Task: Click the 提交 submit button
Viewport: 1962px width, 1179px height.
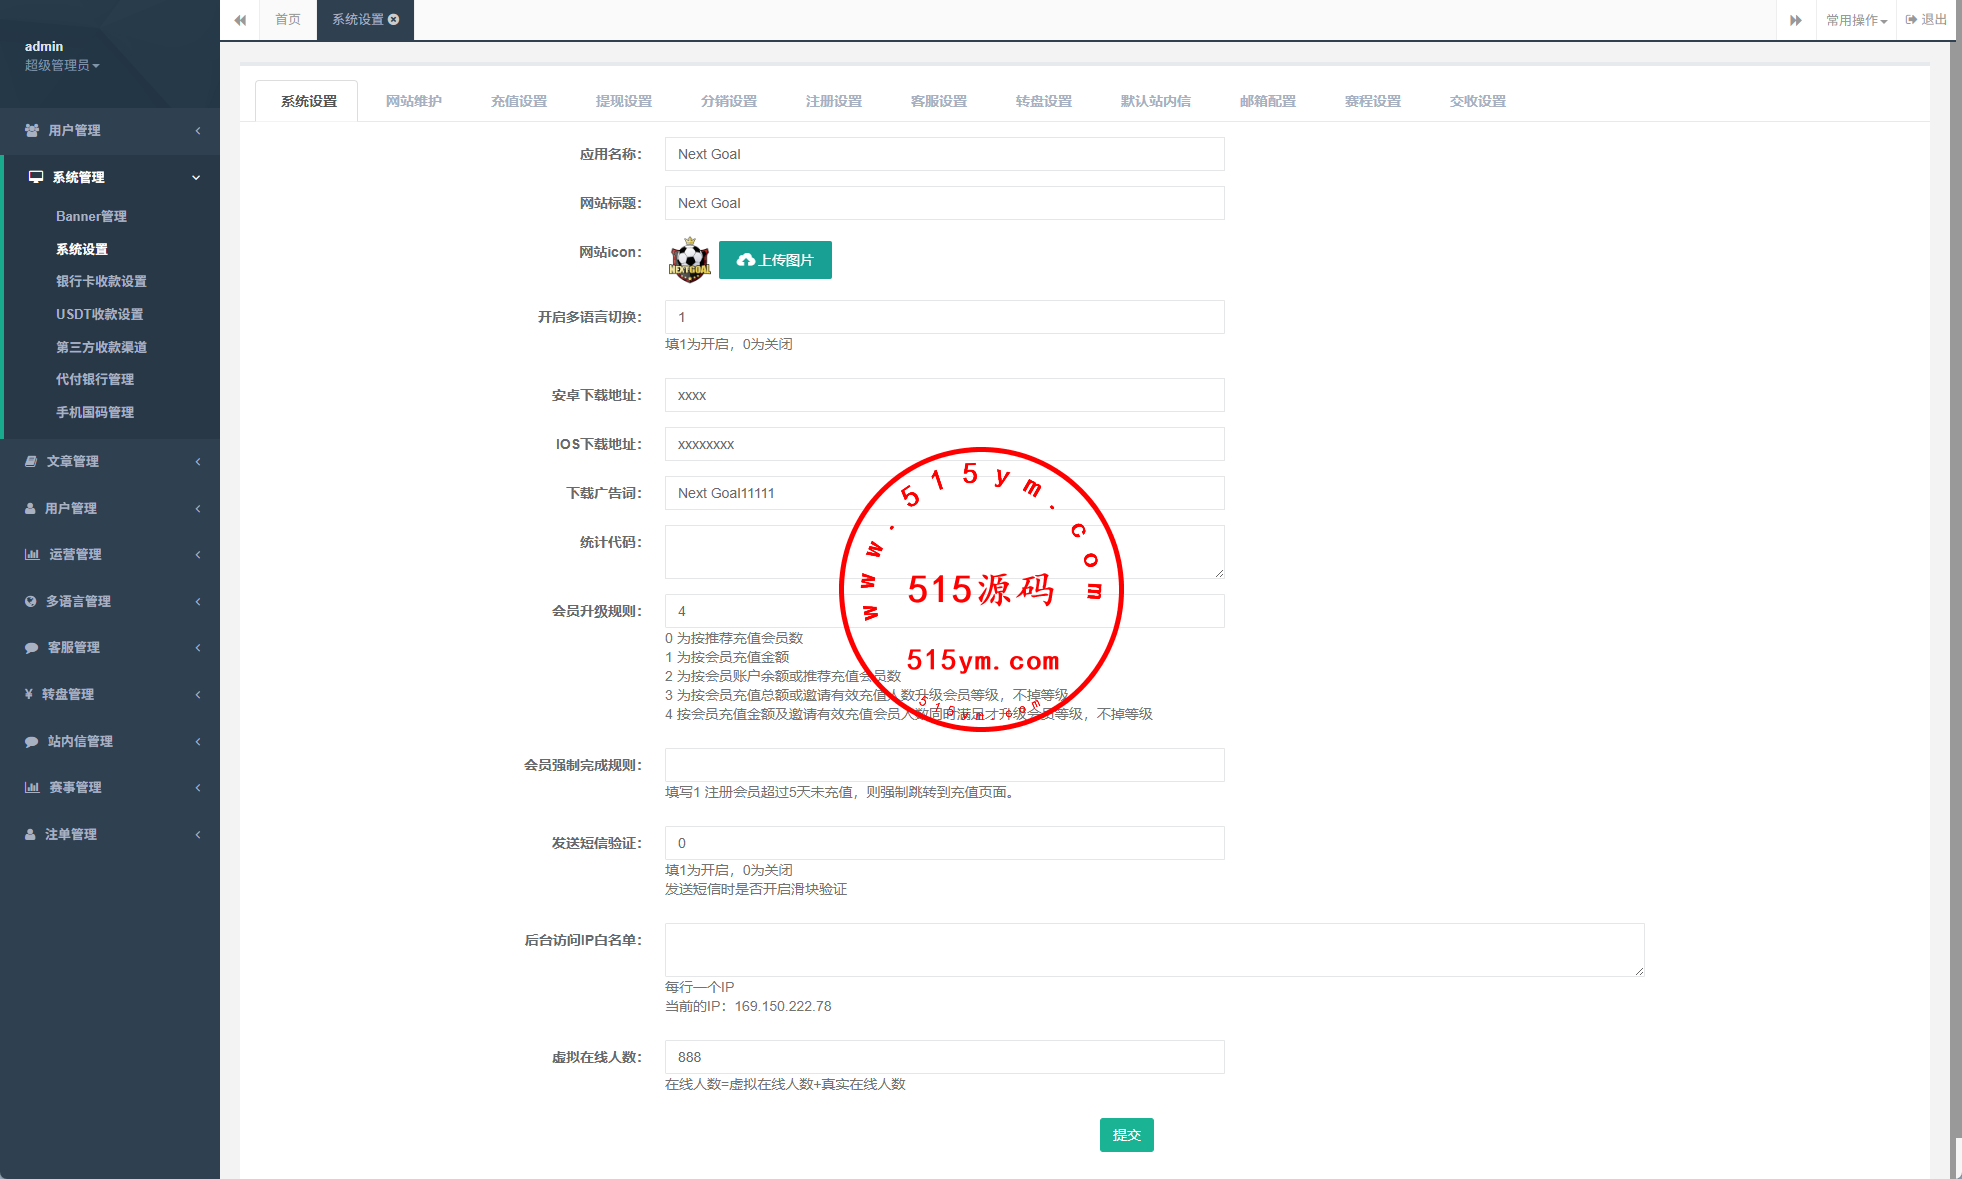Action: coord(1126,1135)
